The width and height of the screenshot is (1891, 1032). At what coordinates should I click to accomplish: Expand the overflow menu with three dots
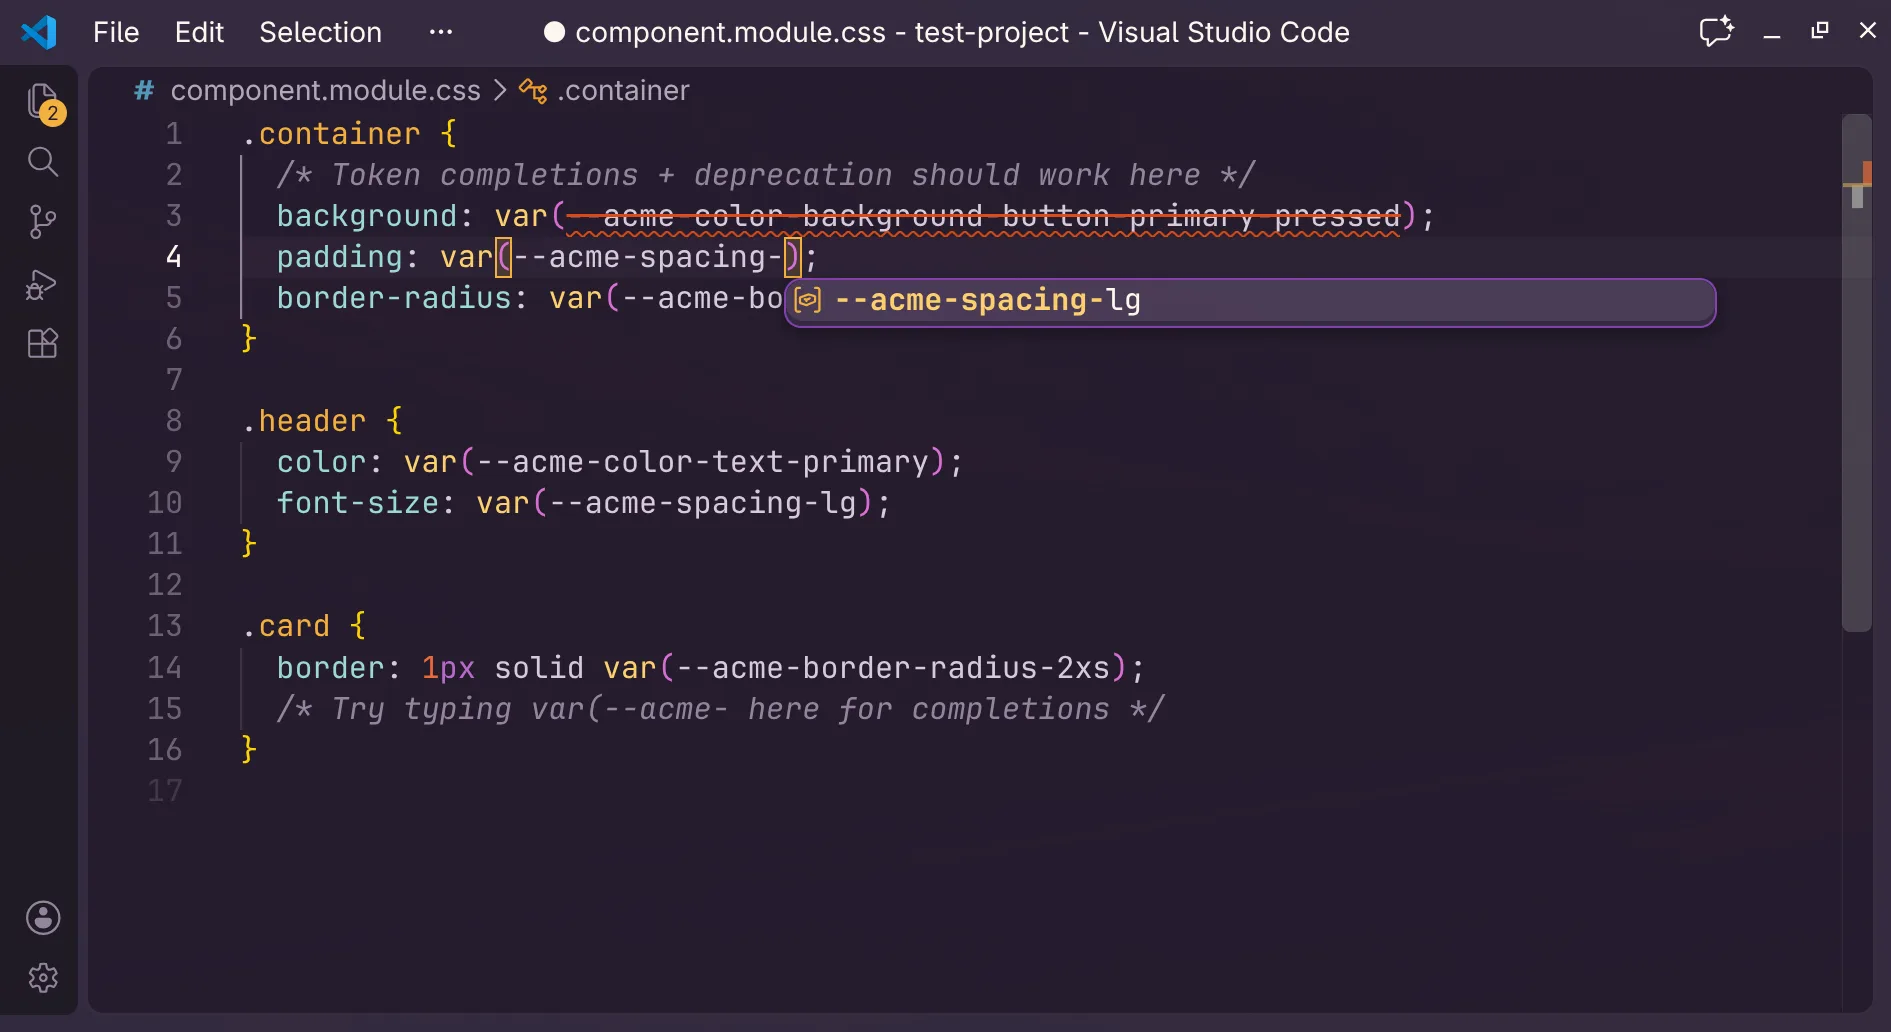coord(441,32)
